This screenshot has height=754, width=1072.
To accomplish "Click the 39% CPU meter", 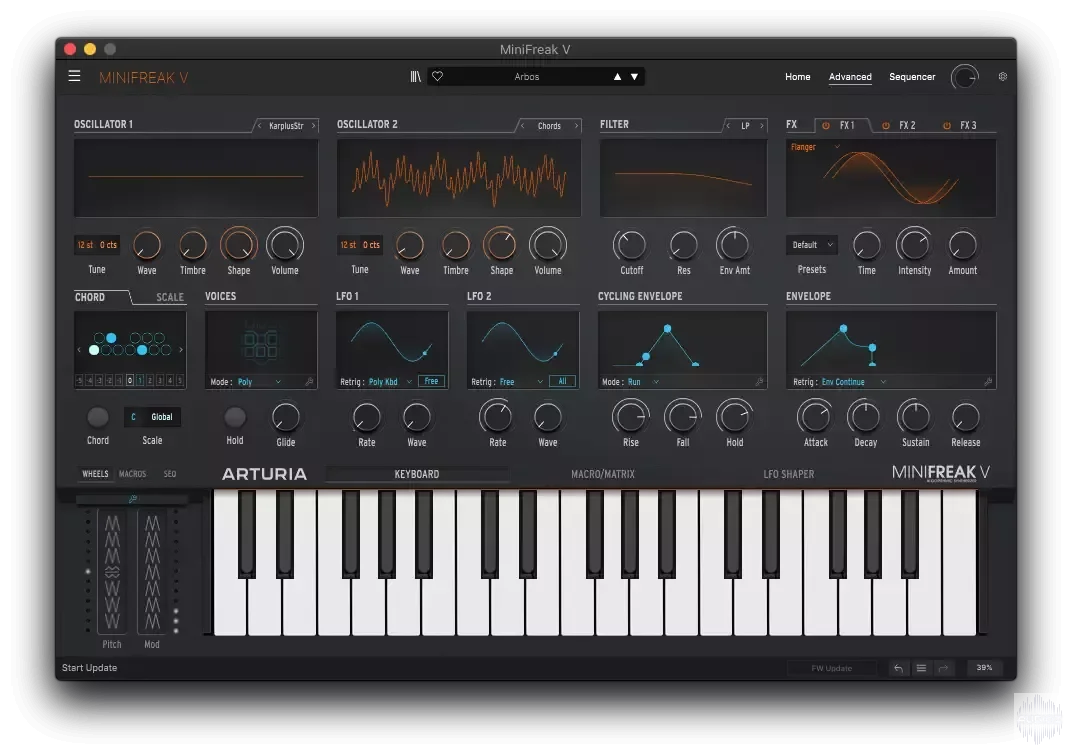I will [x=984, y=668].
